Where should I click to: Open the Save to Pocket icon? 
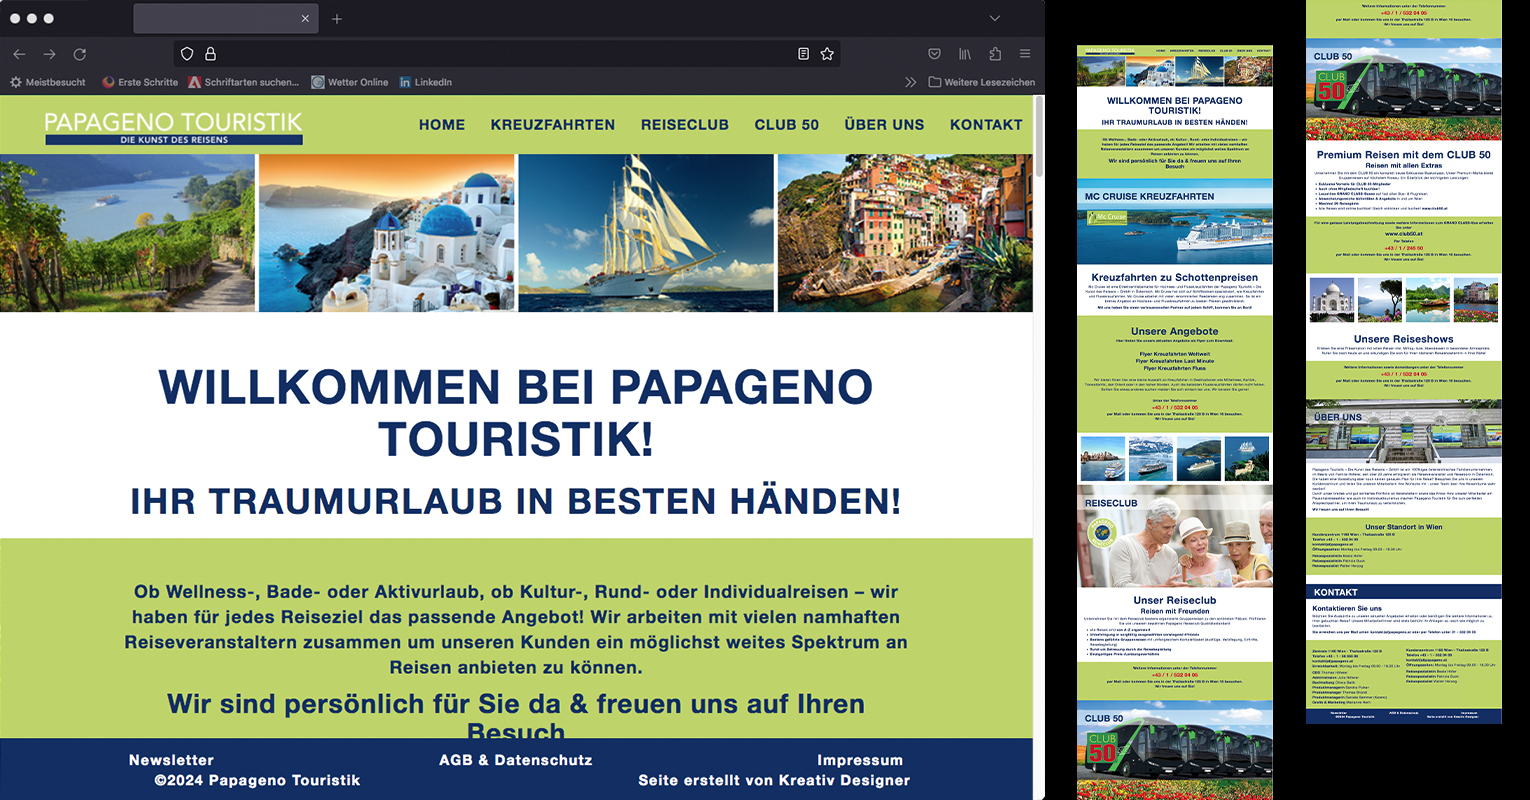click(934, 54)
